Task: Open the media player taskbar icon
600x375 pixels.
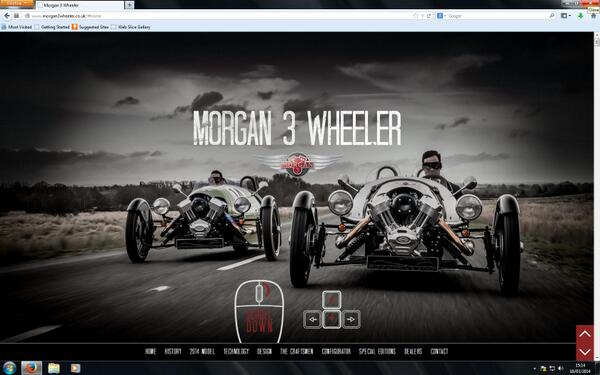Action: tap(75, 368)
